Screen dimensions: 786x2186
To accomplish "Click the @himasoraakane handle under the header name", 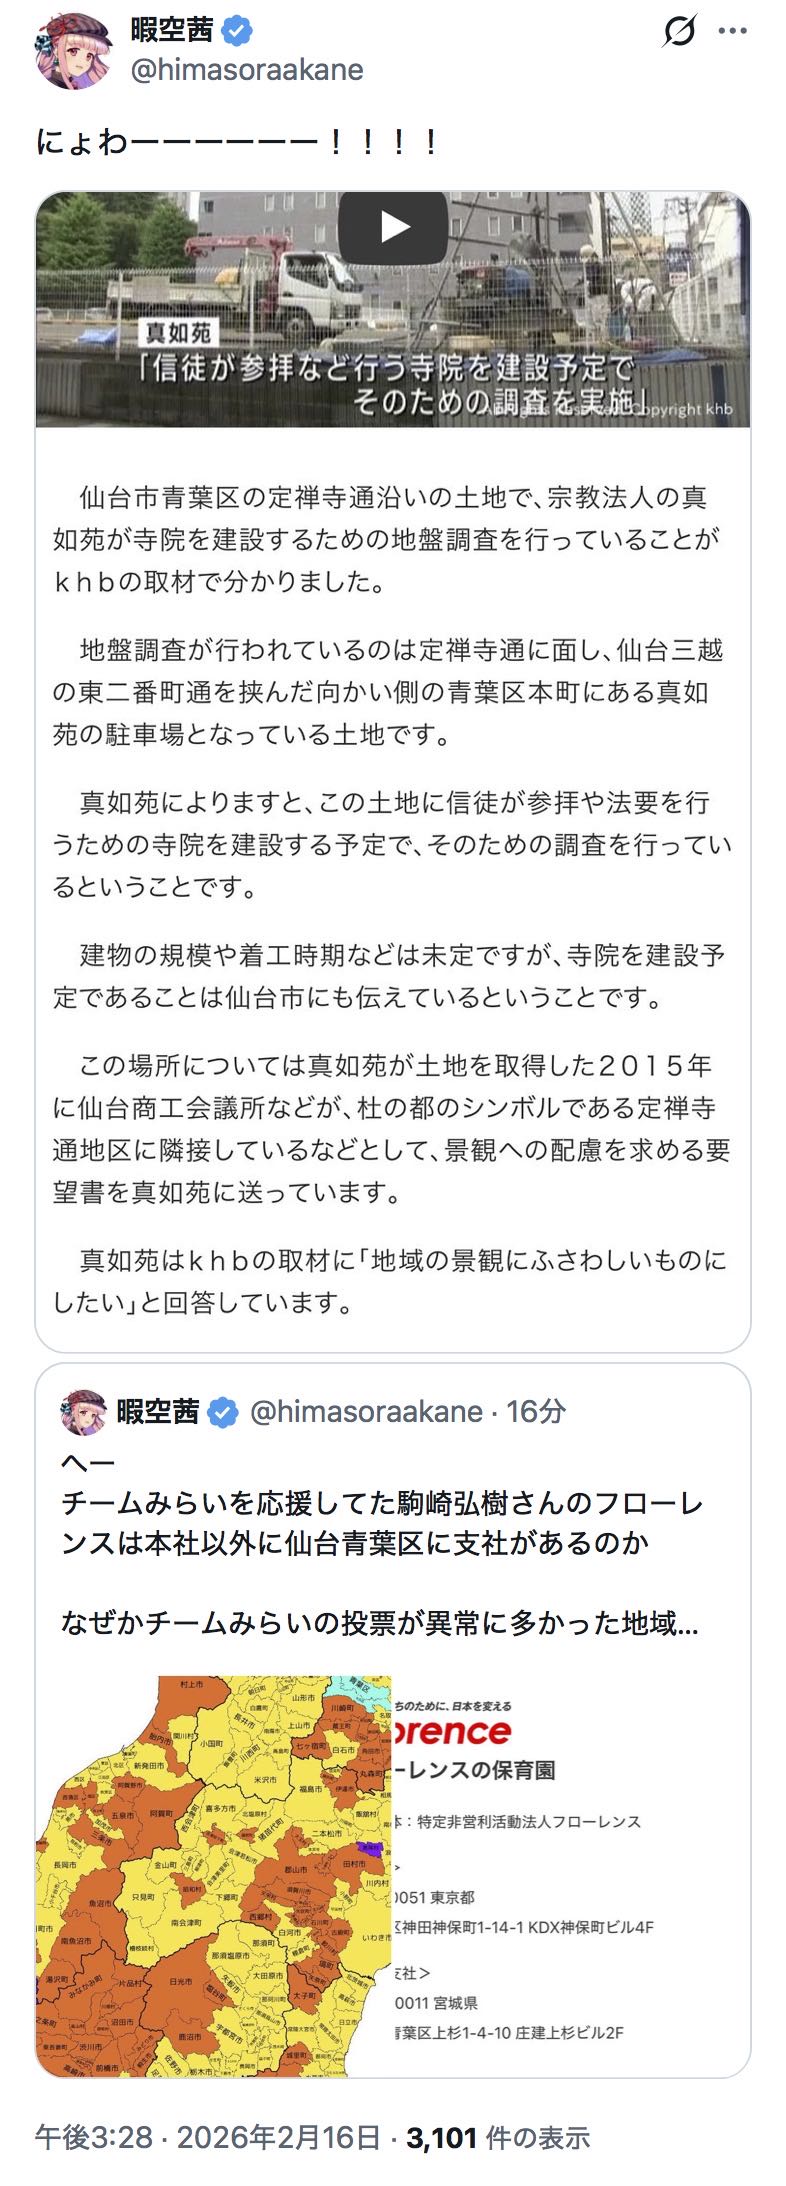I will pyautogui.click(x=246, y=69).
